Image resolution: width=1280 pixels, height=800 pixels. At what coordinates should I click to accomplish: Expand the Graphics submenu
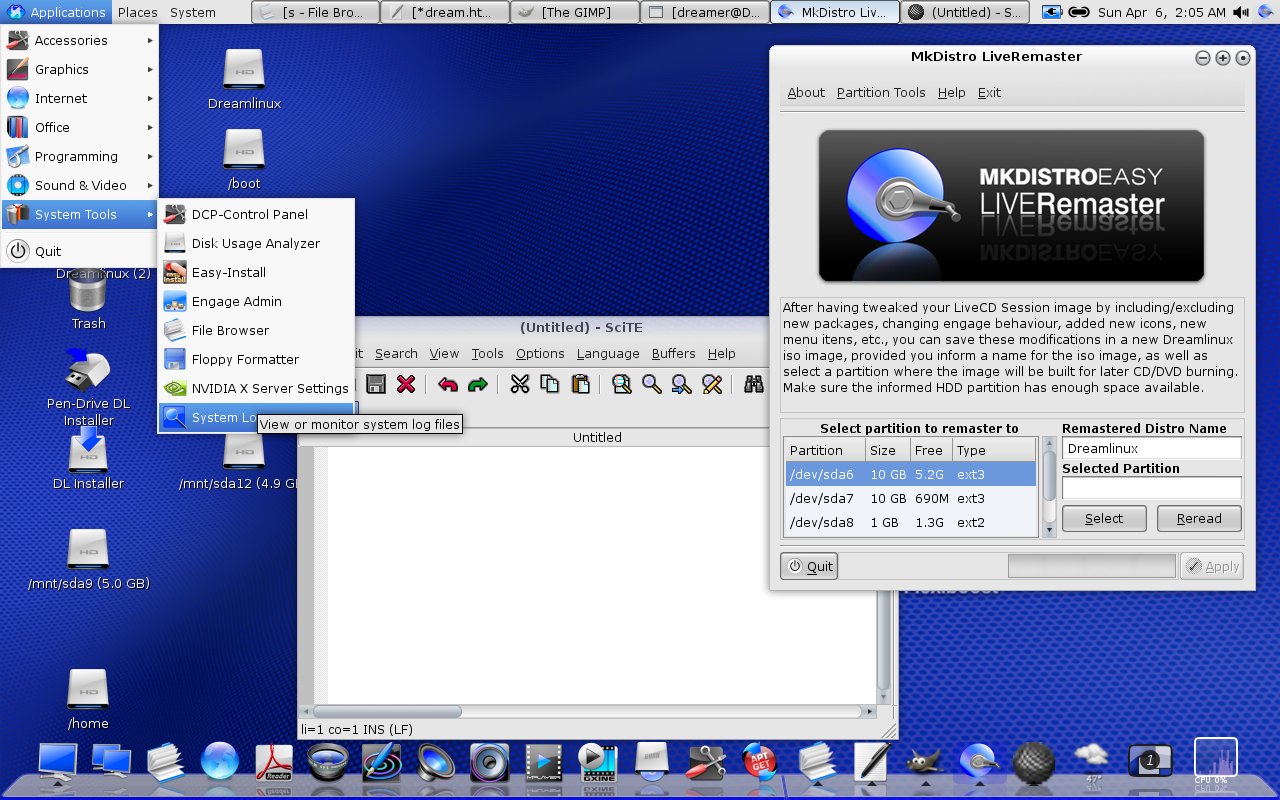coord(80,69)
